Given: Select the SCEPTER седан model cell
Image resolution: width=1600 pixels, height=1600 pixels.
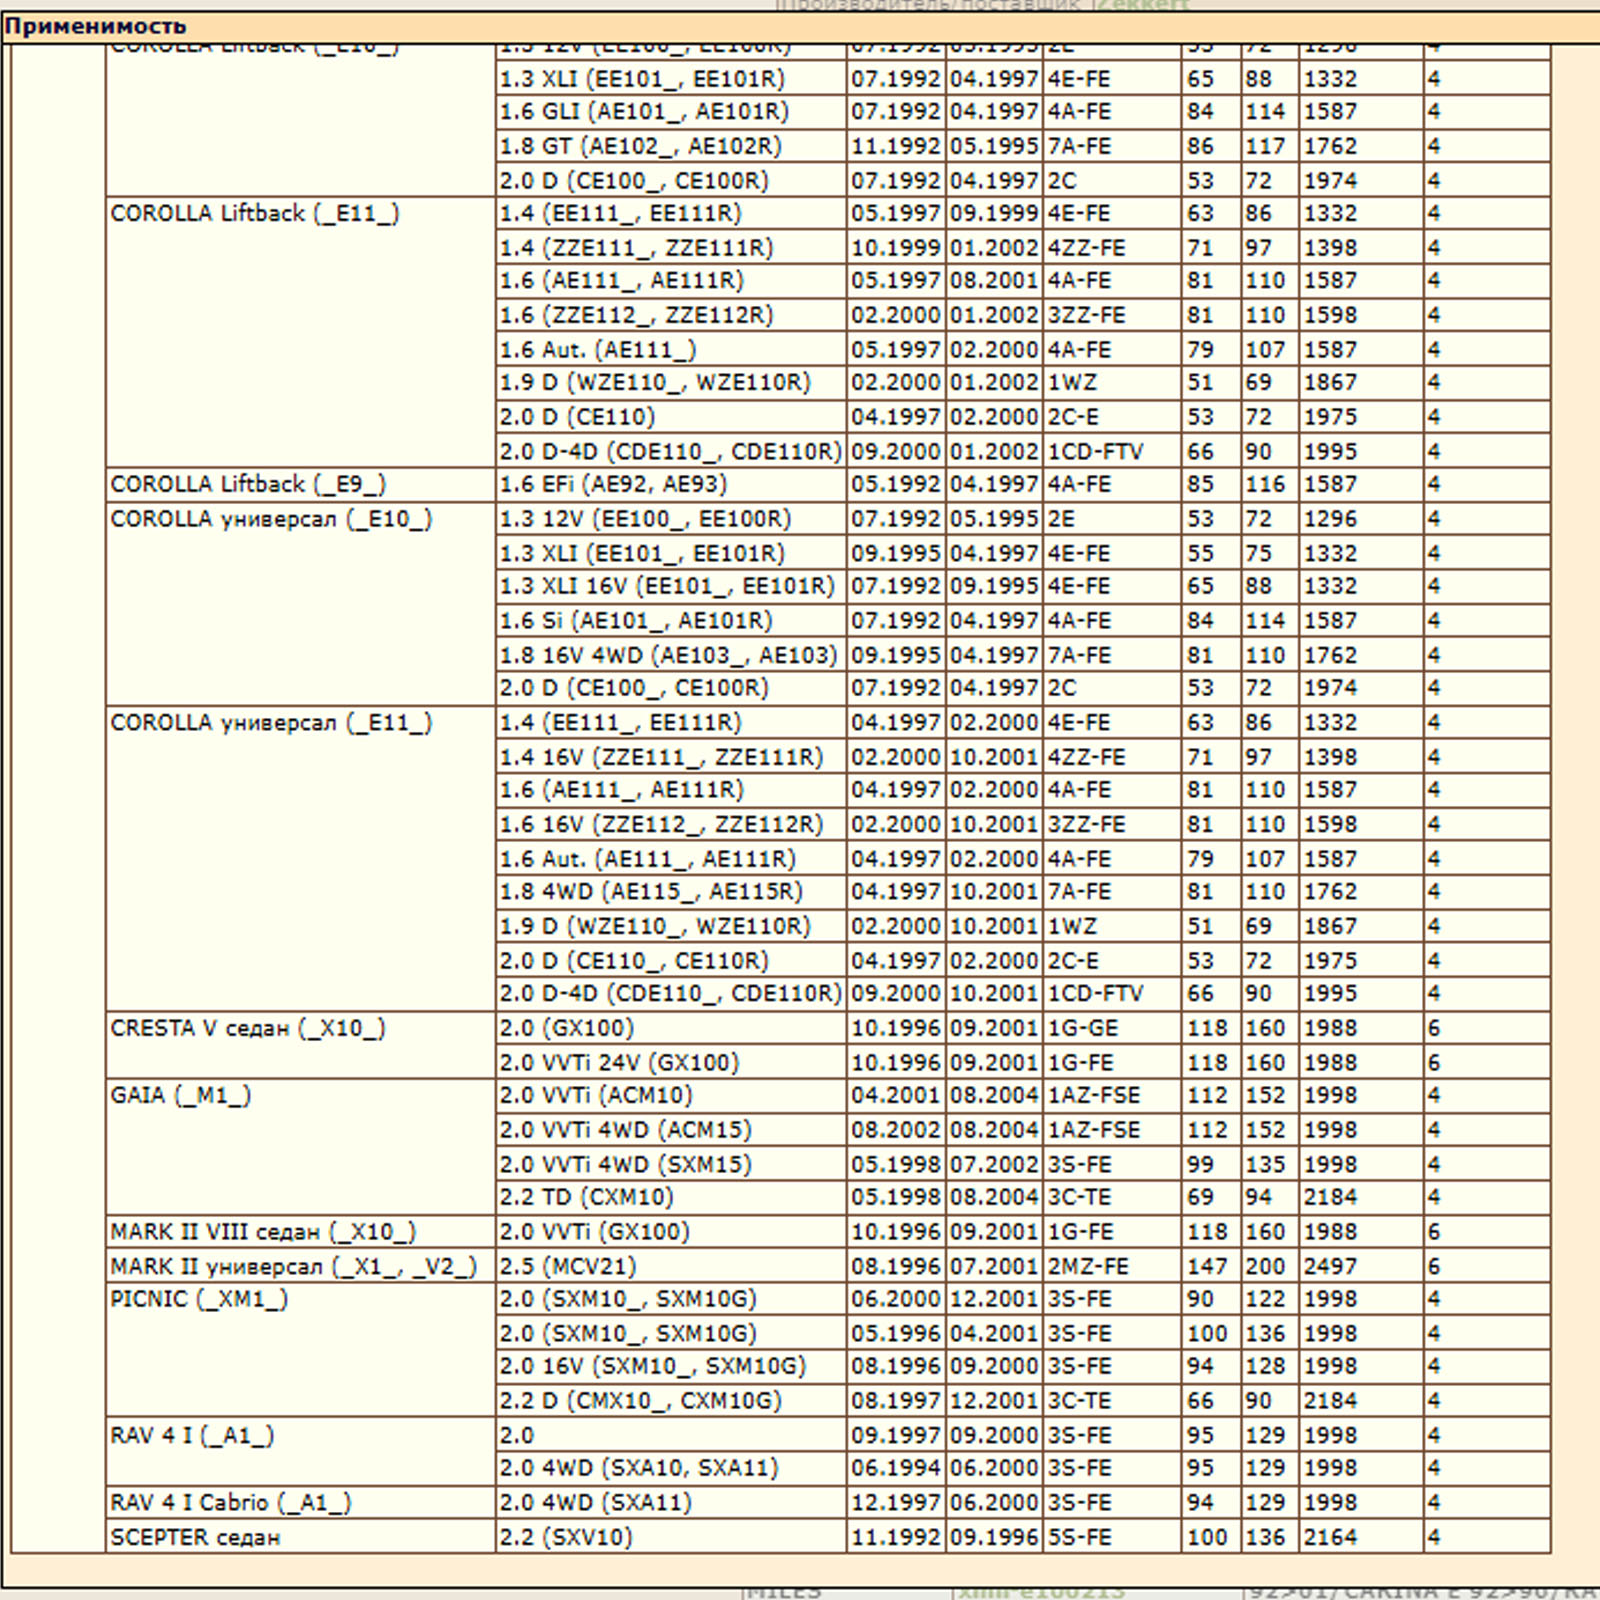Looking at the screenshot, I should pos(195,1538).
